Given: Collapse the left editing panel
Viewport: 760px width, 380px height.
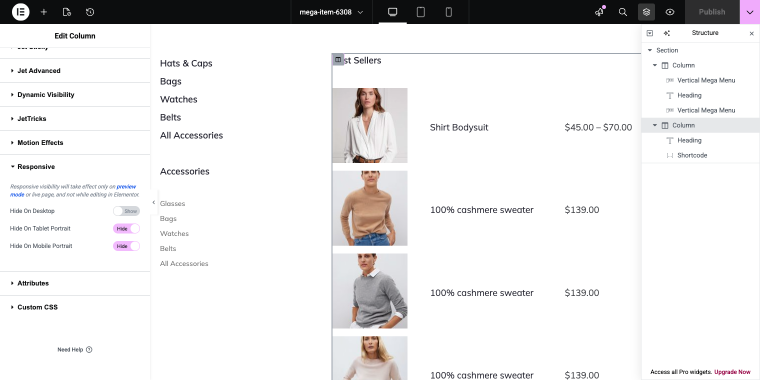Looking at the screenshot, I should coord(154,203).
